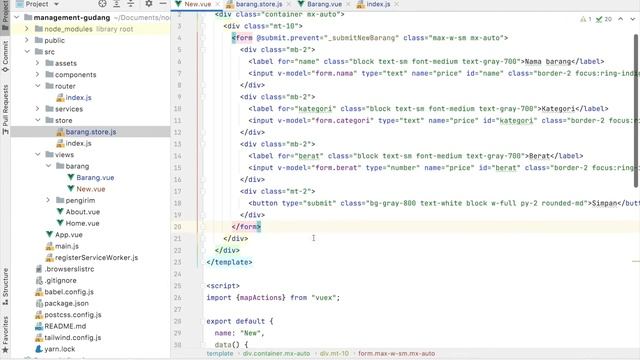This screenshot has height=360, width=640.
Task: Open the Pull Requests tool window
Action: [x=5, y=109]
